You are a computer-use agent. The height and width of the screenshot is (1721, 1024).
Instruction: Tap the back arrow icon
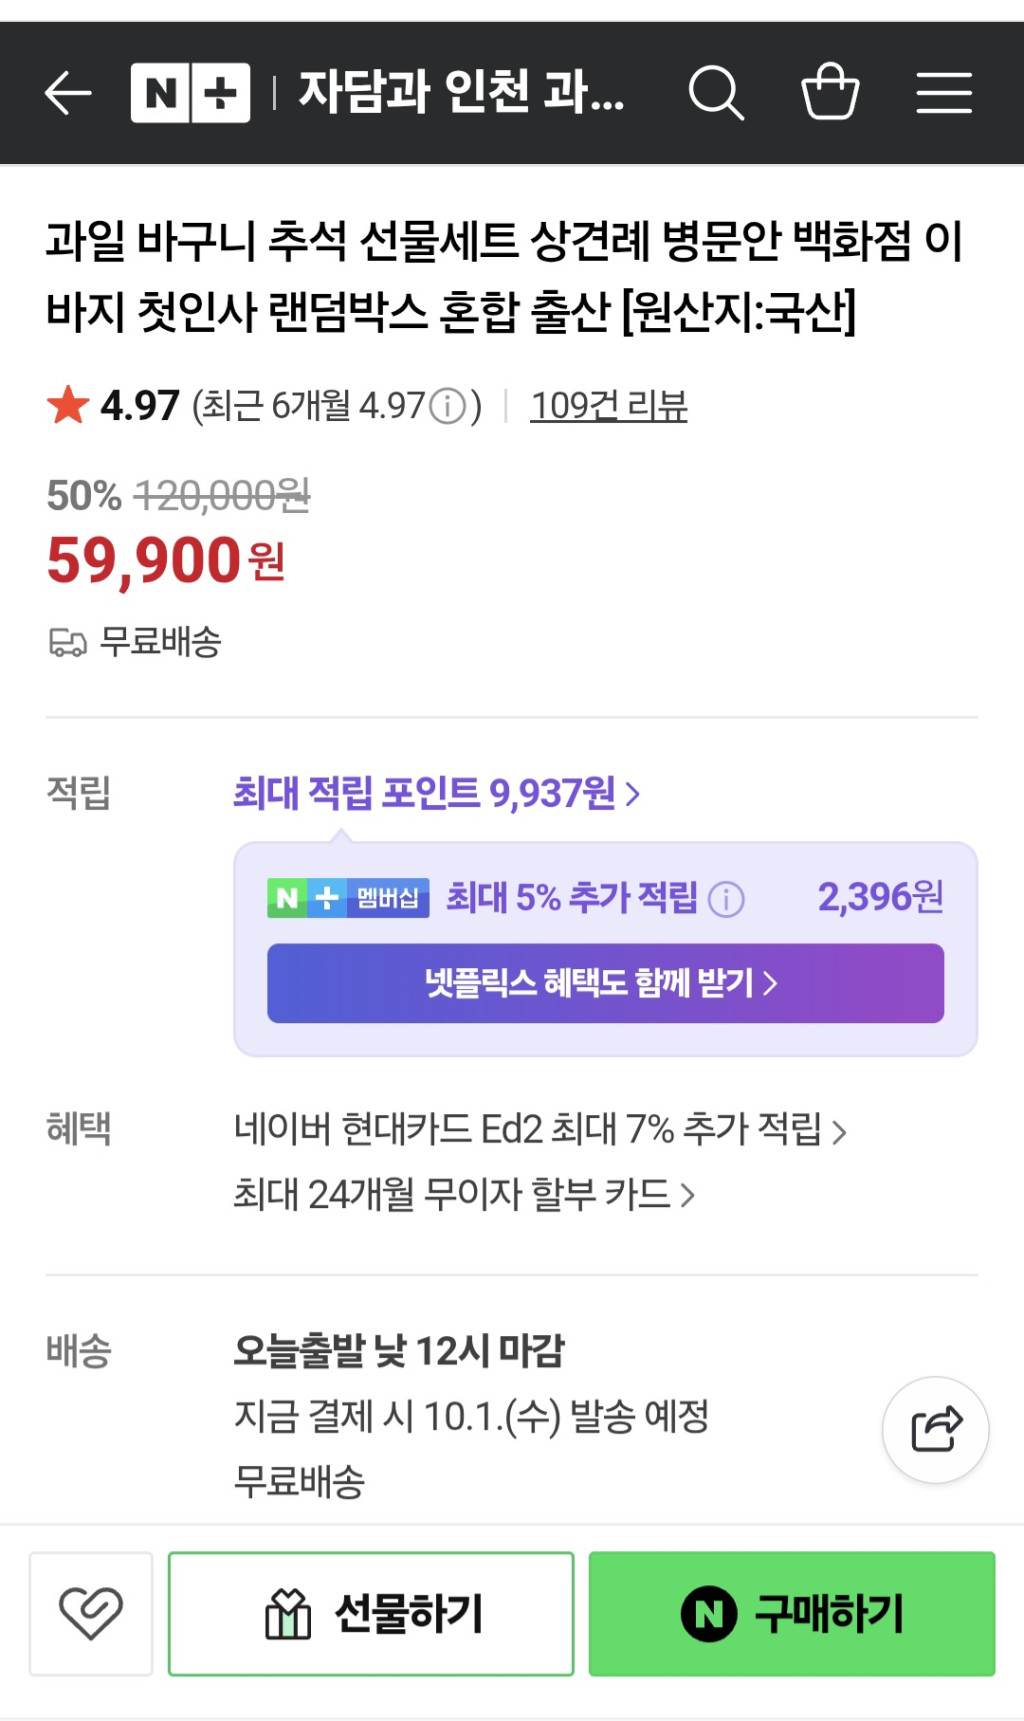tap(68, 93)
